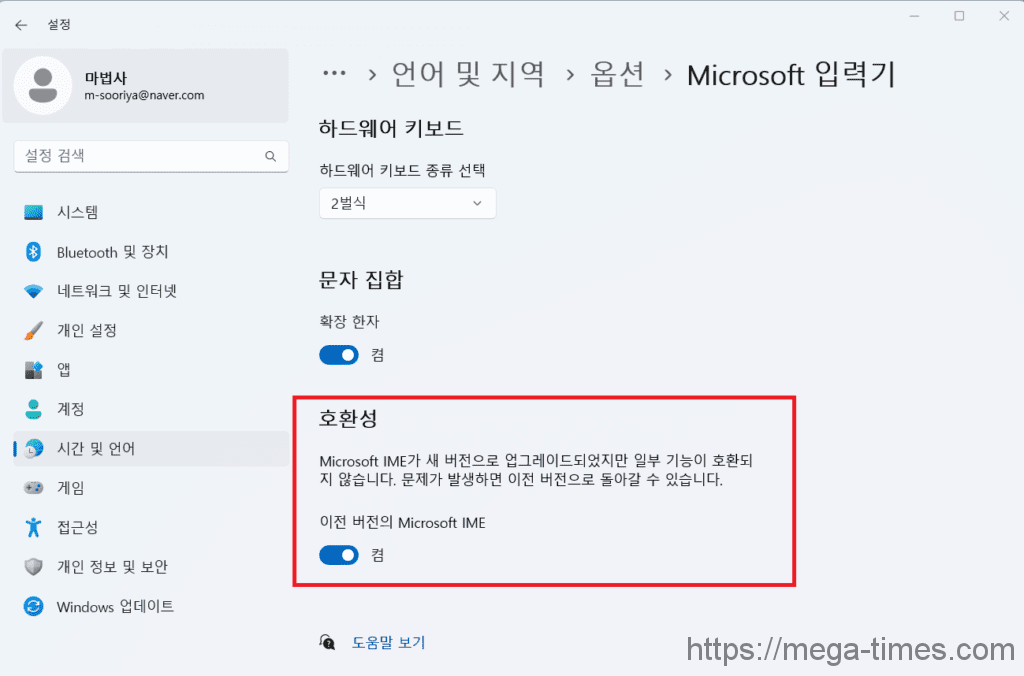This screenshot has height=676, width=1024.
Task: Open the Apps icon in sidebar
Action: (x=34, y=370)
